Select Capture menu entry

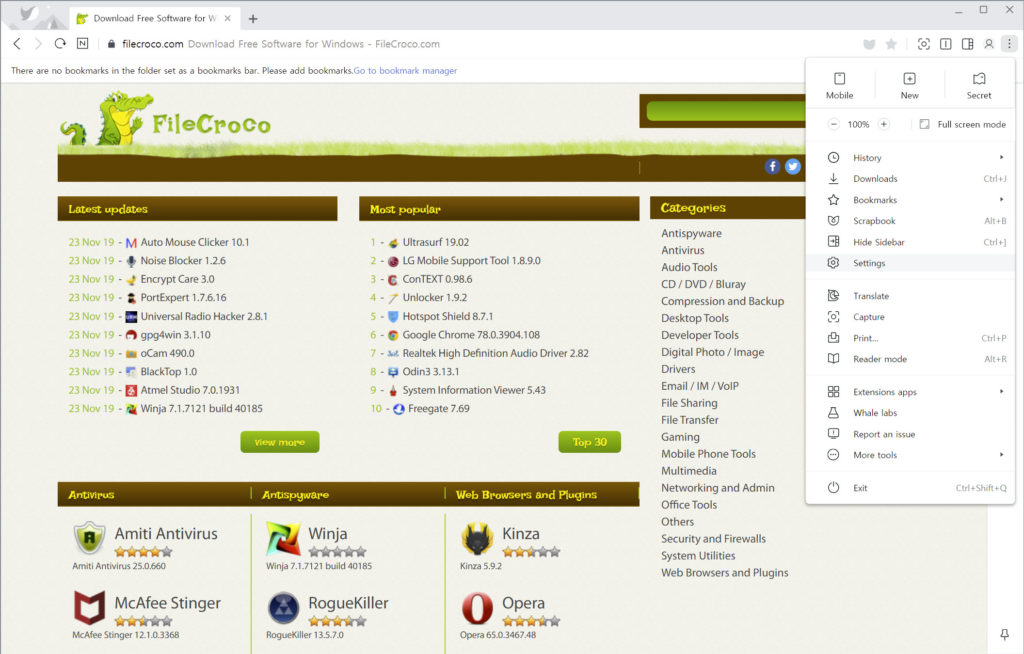[x=910, y=317]
